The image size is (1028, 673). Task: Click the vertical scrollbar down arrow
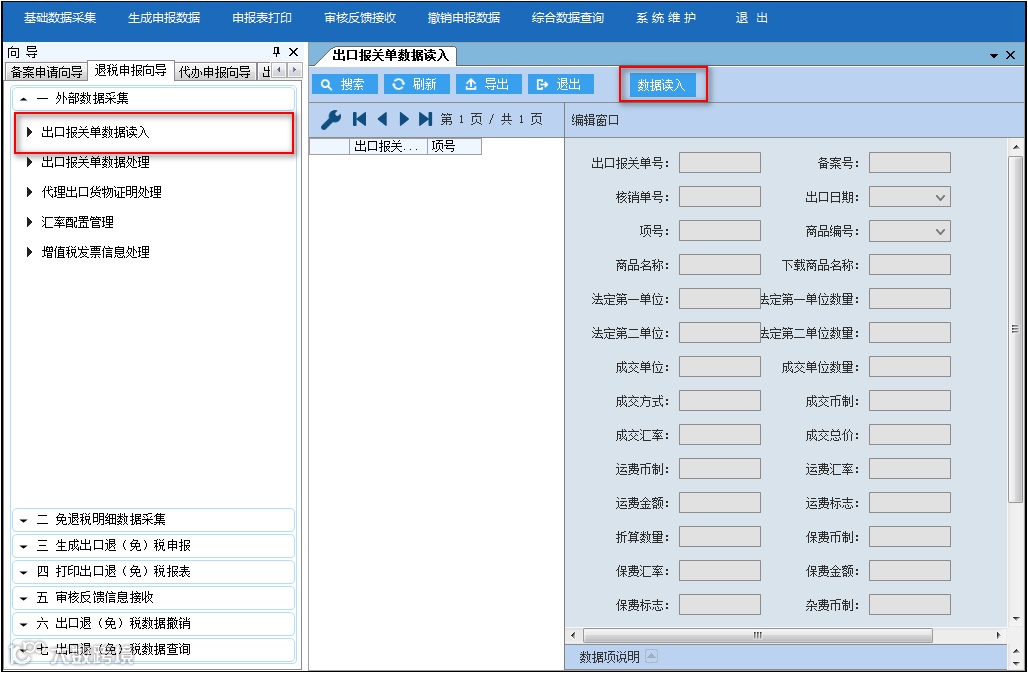[1016, 619]
